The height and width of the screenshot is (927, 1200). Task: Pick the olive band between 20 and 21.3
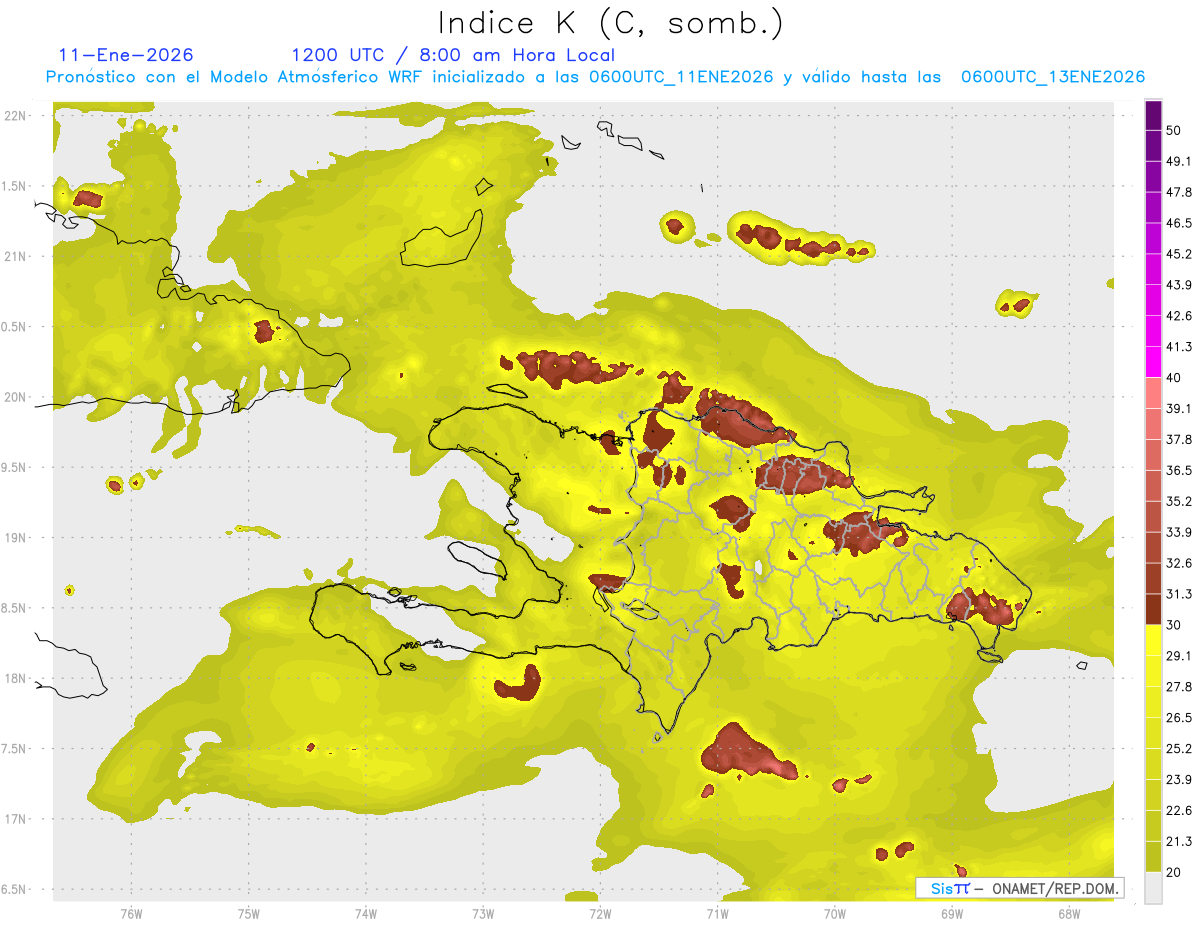[x=1153, y=857]
